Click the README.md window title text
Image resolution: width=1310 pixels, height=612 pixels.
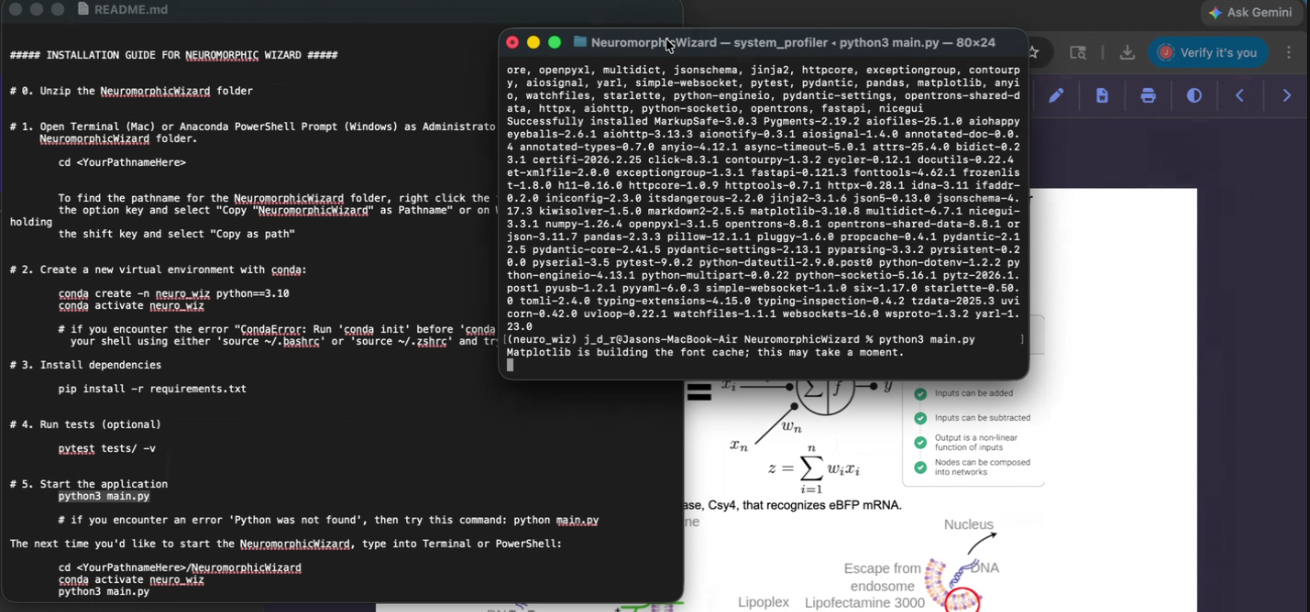click(x=131, y=10)
